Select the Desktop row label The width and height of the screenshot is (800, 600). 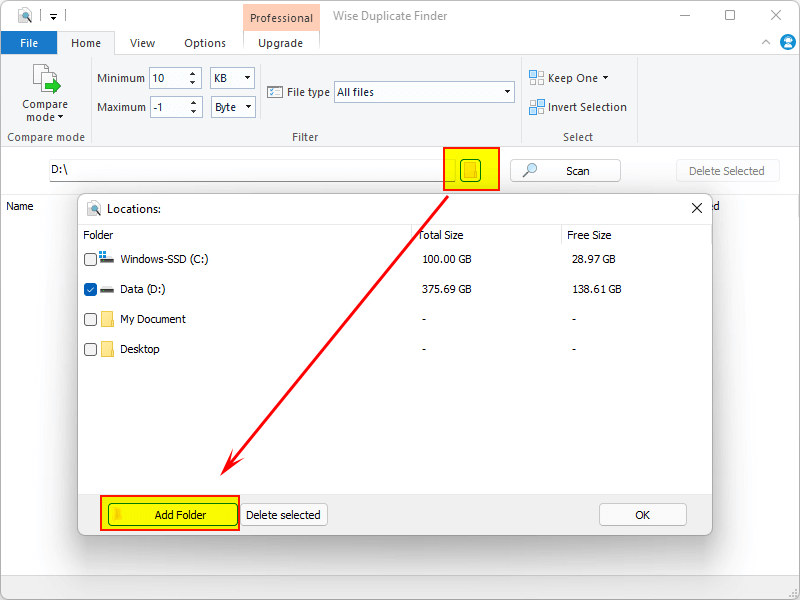[140, 349]
